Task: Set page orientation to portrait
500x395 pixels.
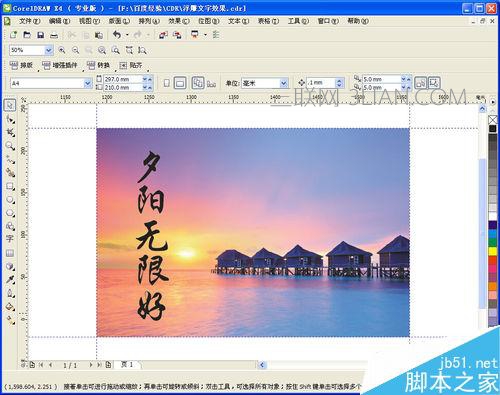Action: [x=167, y=83]
